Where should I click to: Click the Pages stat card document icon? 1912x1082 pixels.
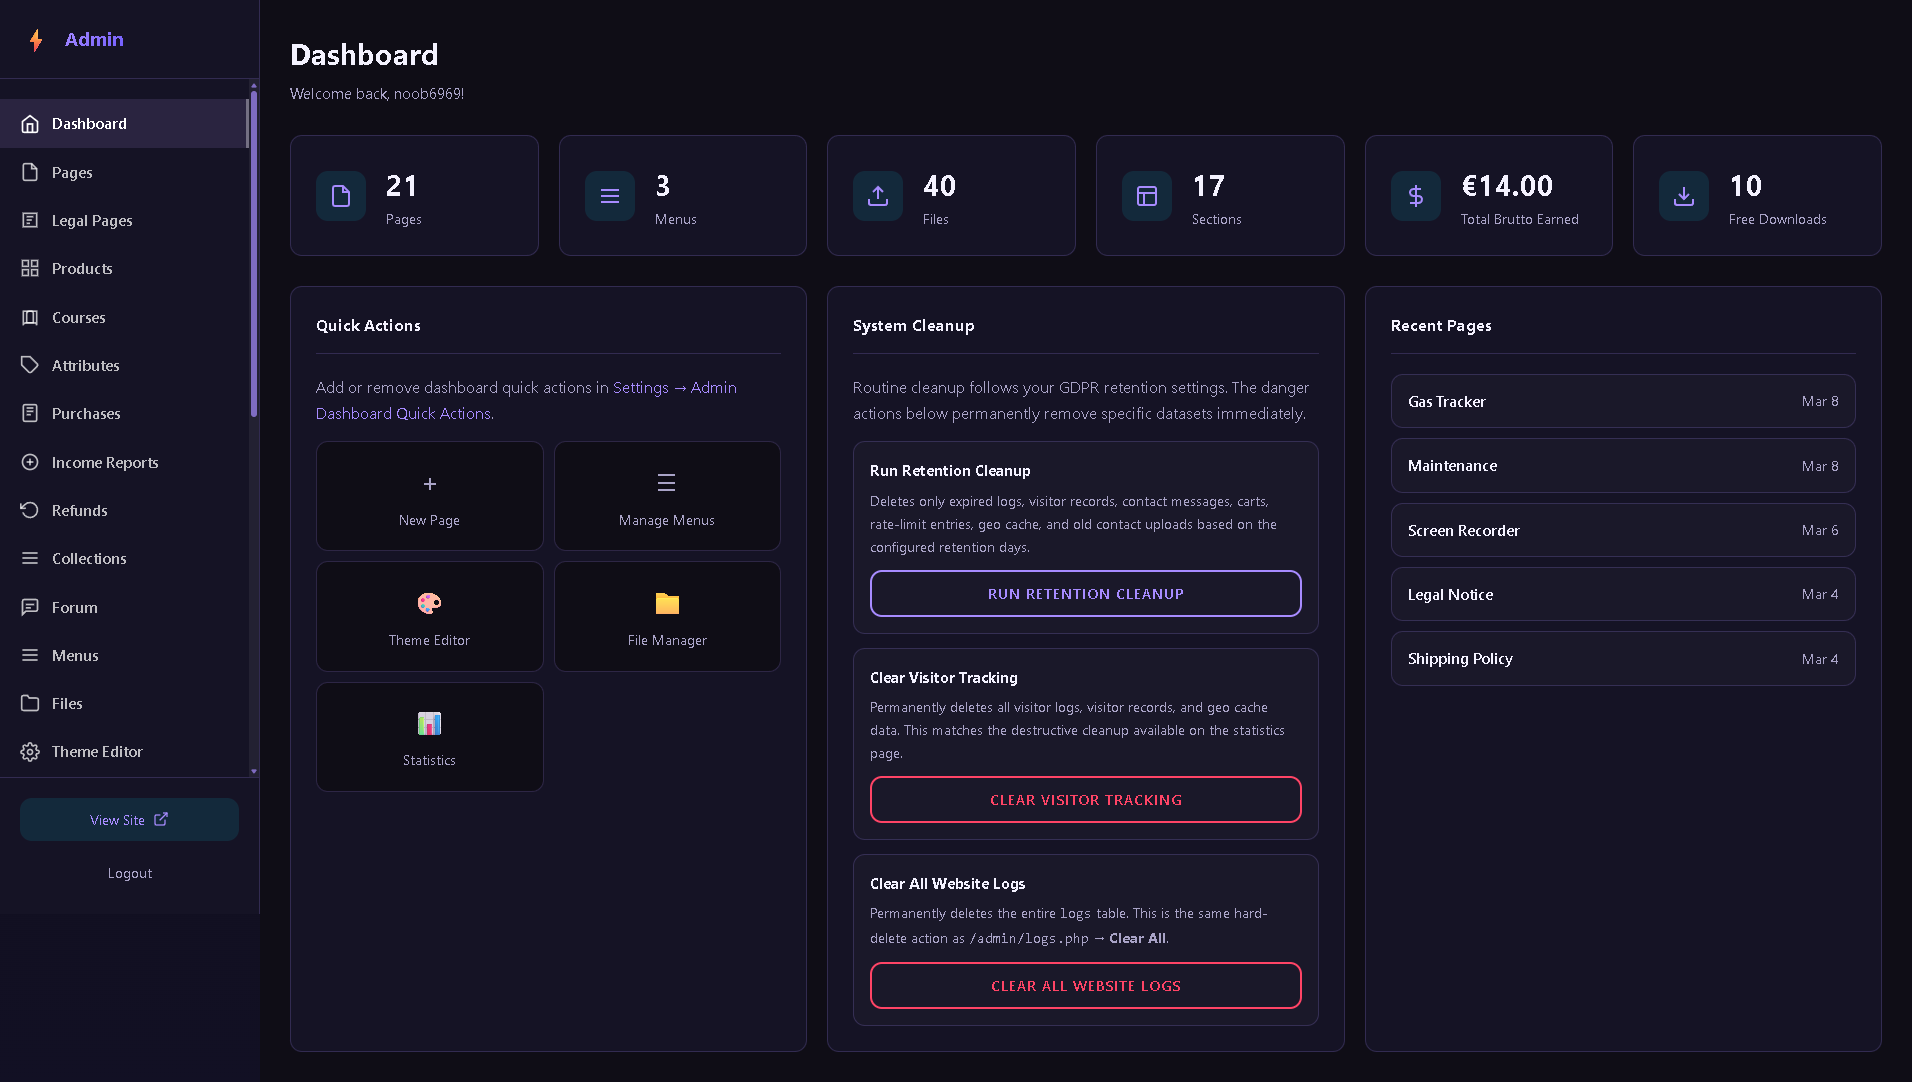pyautogui.click(x=341, y=196)
